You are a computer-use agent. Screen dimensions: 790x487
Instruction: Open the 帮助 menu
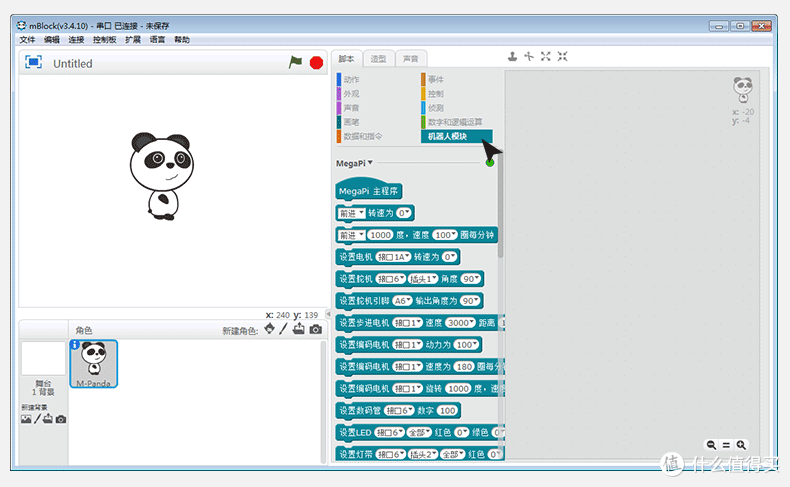coord(182,40)
